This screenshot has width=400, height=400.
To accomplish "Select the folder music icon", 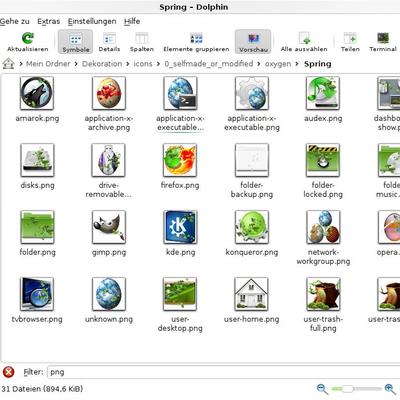I will tap(389, 160).
